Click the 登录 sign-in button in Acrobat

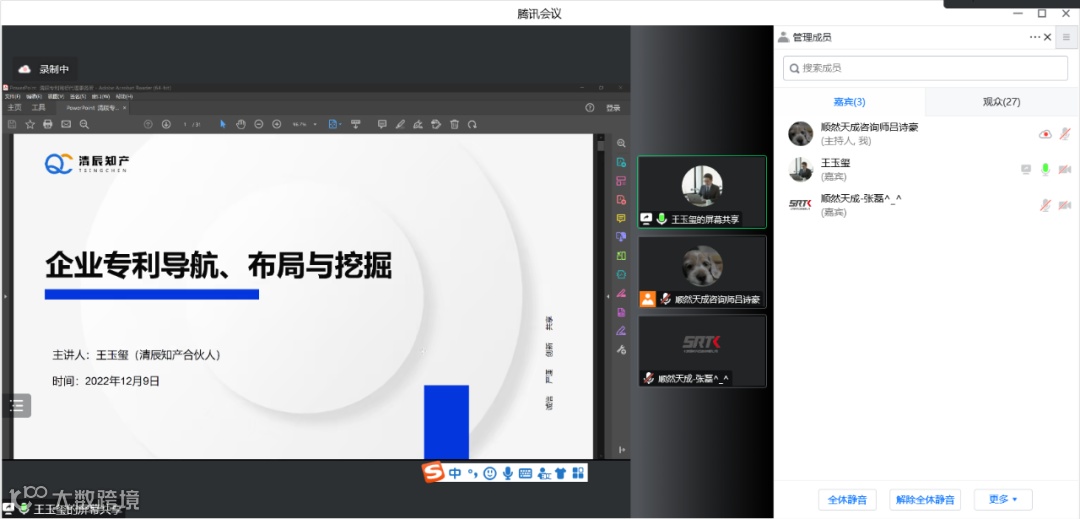tap(613, 108)
